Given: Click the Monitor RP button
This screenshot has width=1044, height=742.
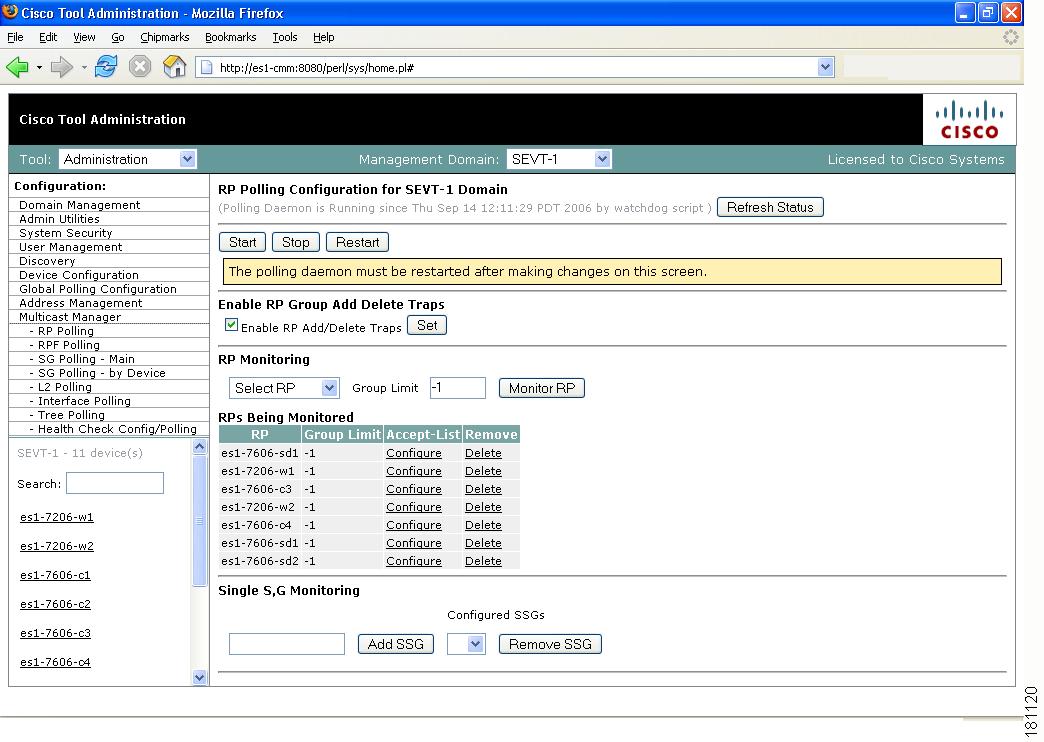Looking at the screenshot, I should pyautogui.click(x=542, y=388).
